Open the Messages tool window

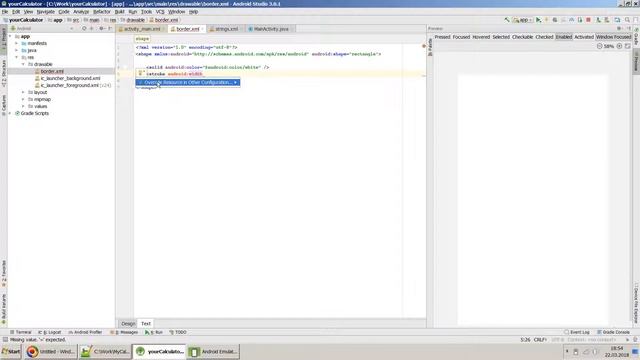click(124, 332)
